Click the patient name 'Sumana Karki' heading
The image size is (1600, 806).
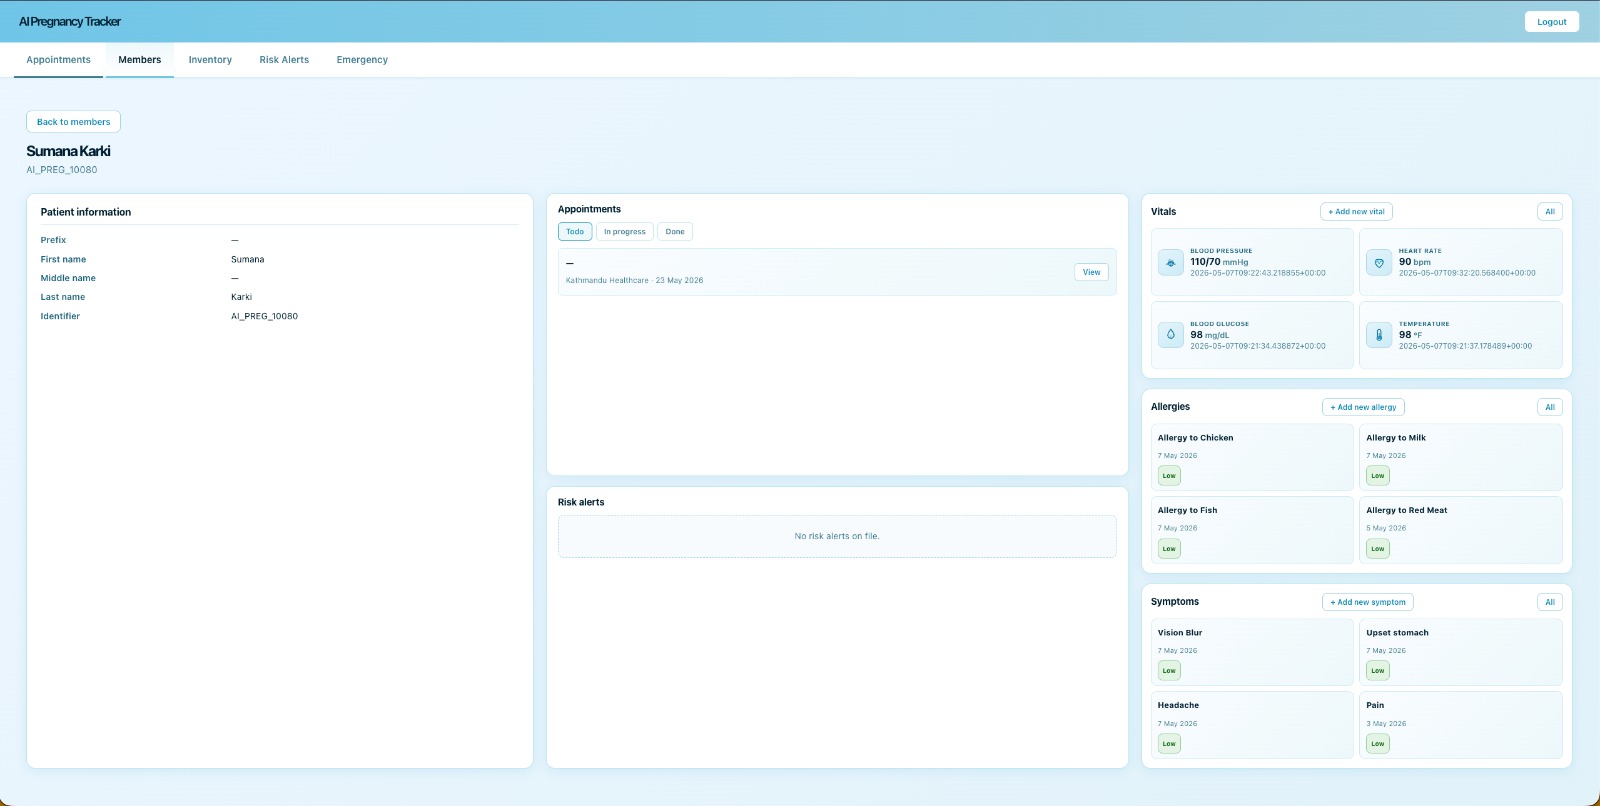pos(68,151)
